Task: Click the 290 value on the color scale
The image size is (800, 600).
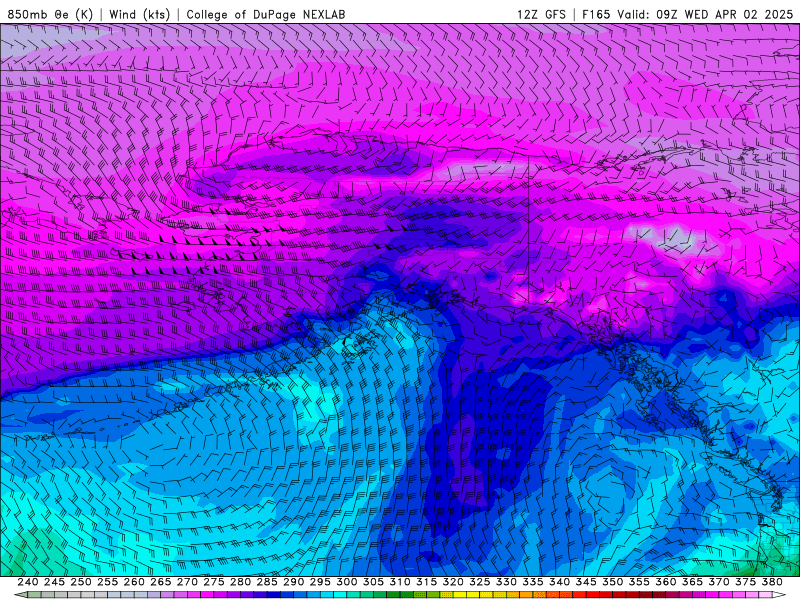Action: 293,582
